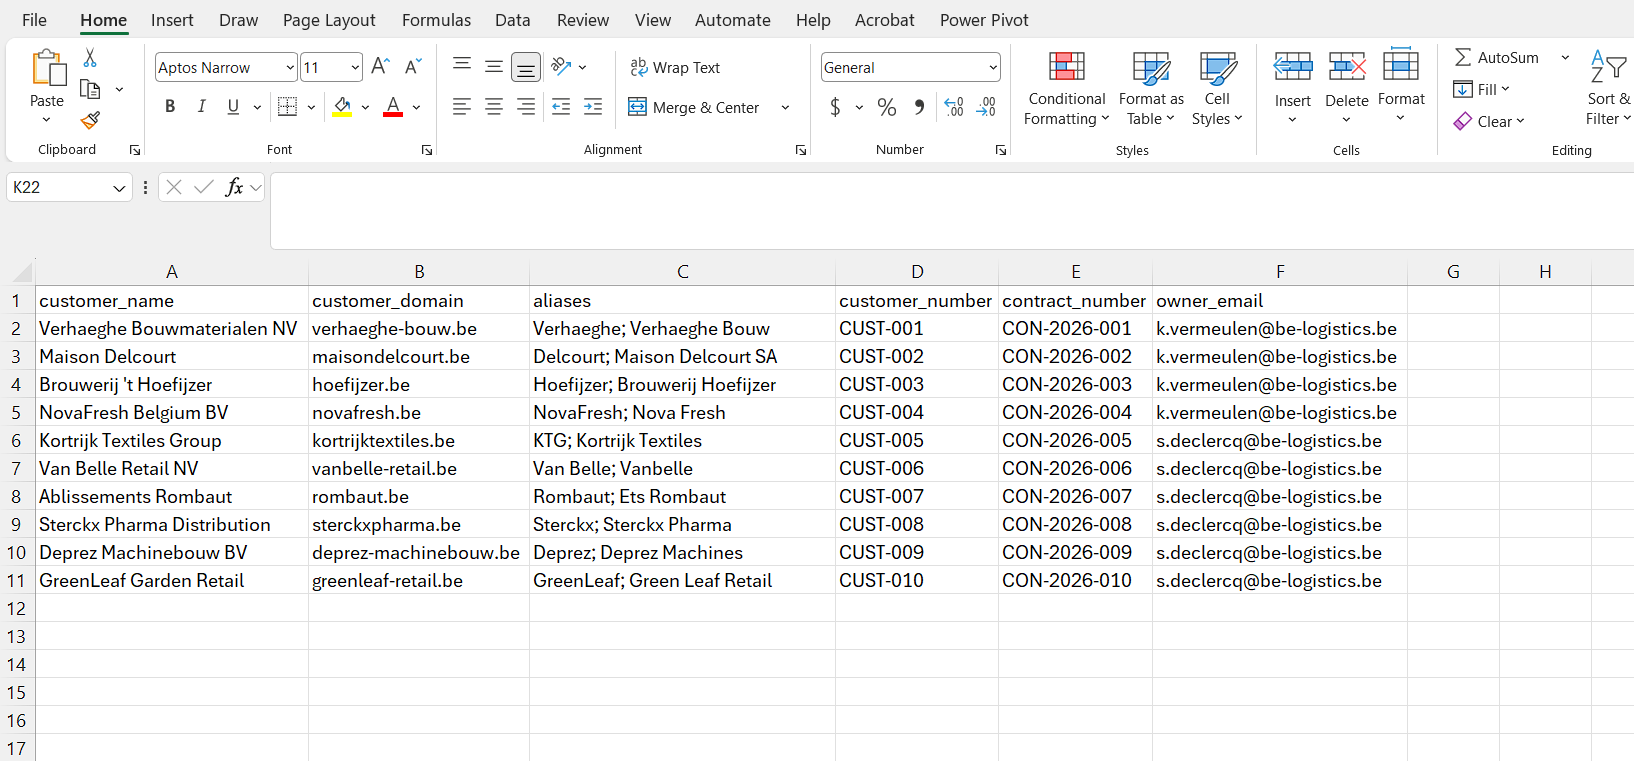Click the Insert cells icon
Viewport: 1634px width, 761px height.
point(1293,68)
